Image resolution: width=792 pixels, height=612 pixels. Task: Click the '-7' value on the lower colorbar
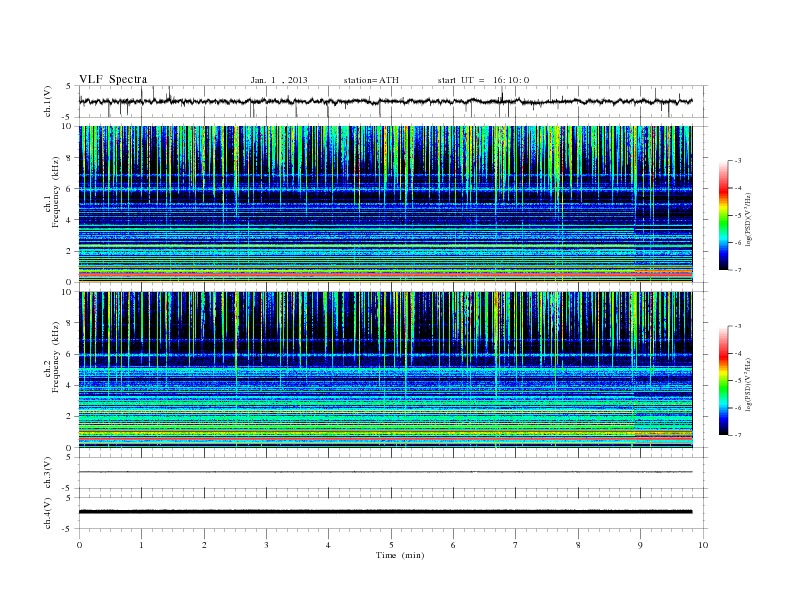point(738,435)
